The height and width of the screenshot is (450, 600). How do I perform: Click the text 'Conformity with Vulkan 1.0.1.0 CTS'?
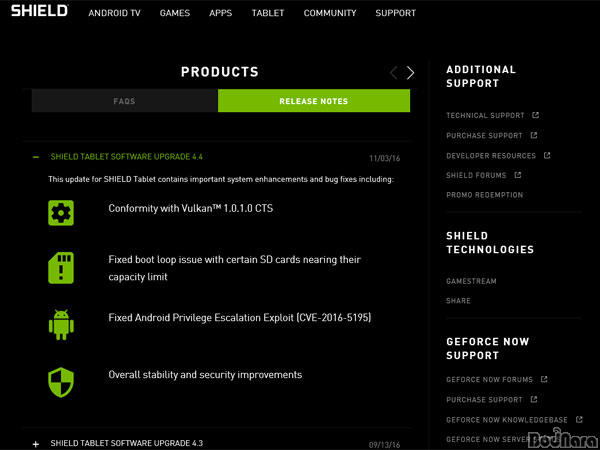191,209
